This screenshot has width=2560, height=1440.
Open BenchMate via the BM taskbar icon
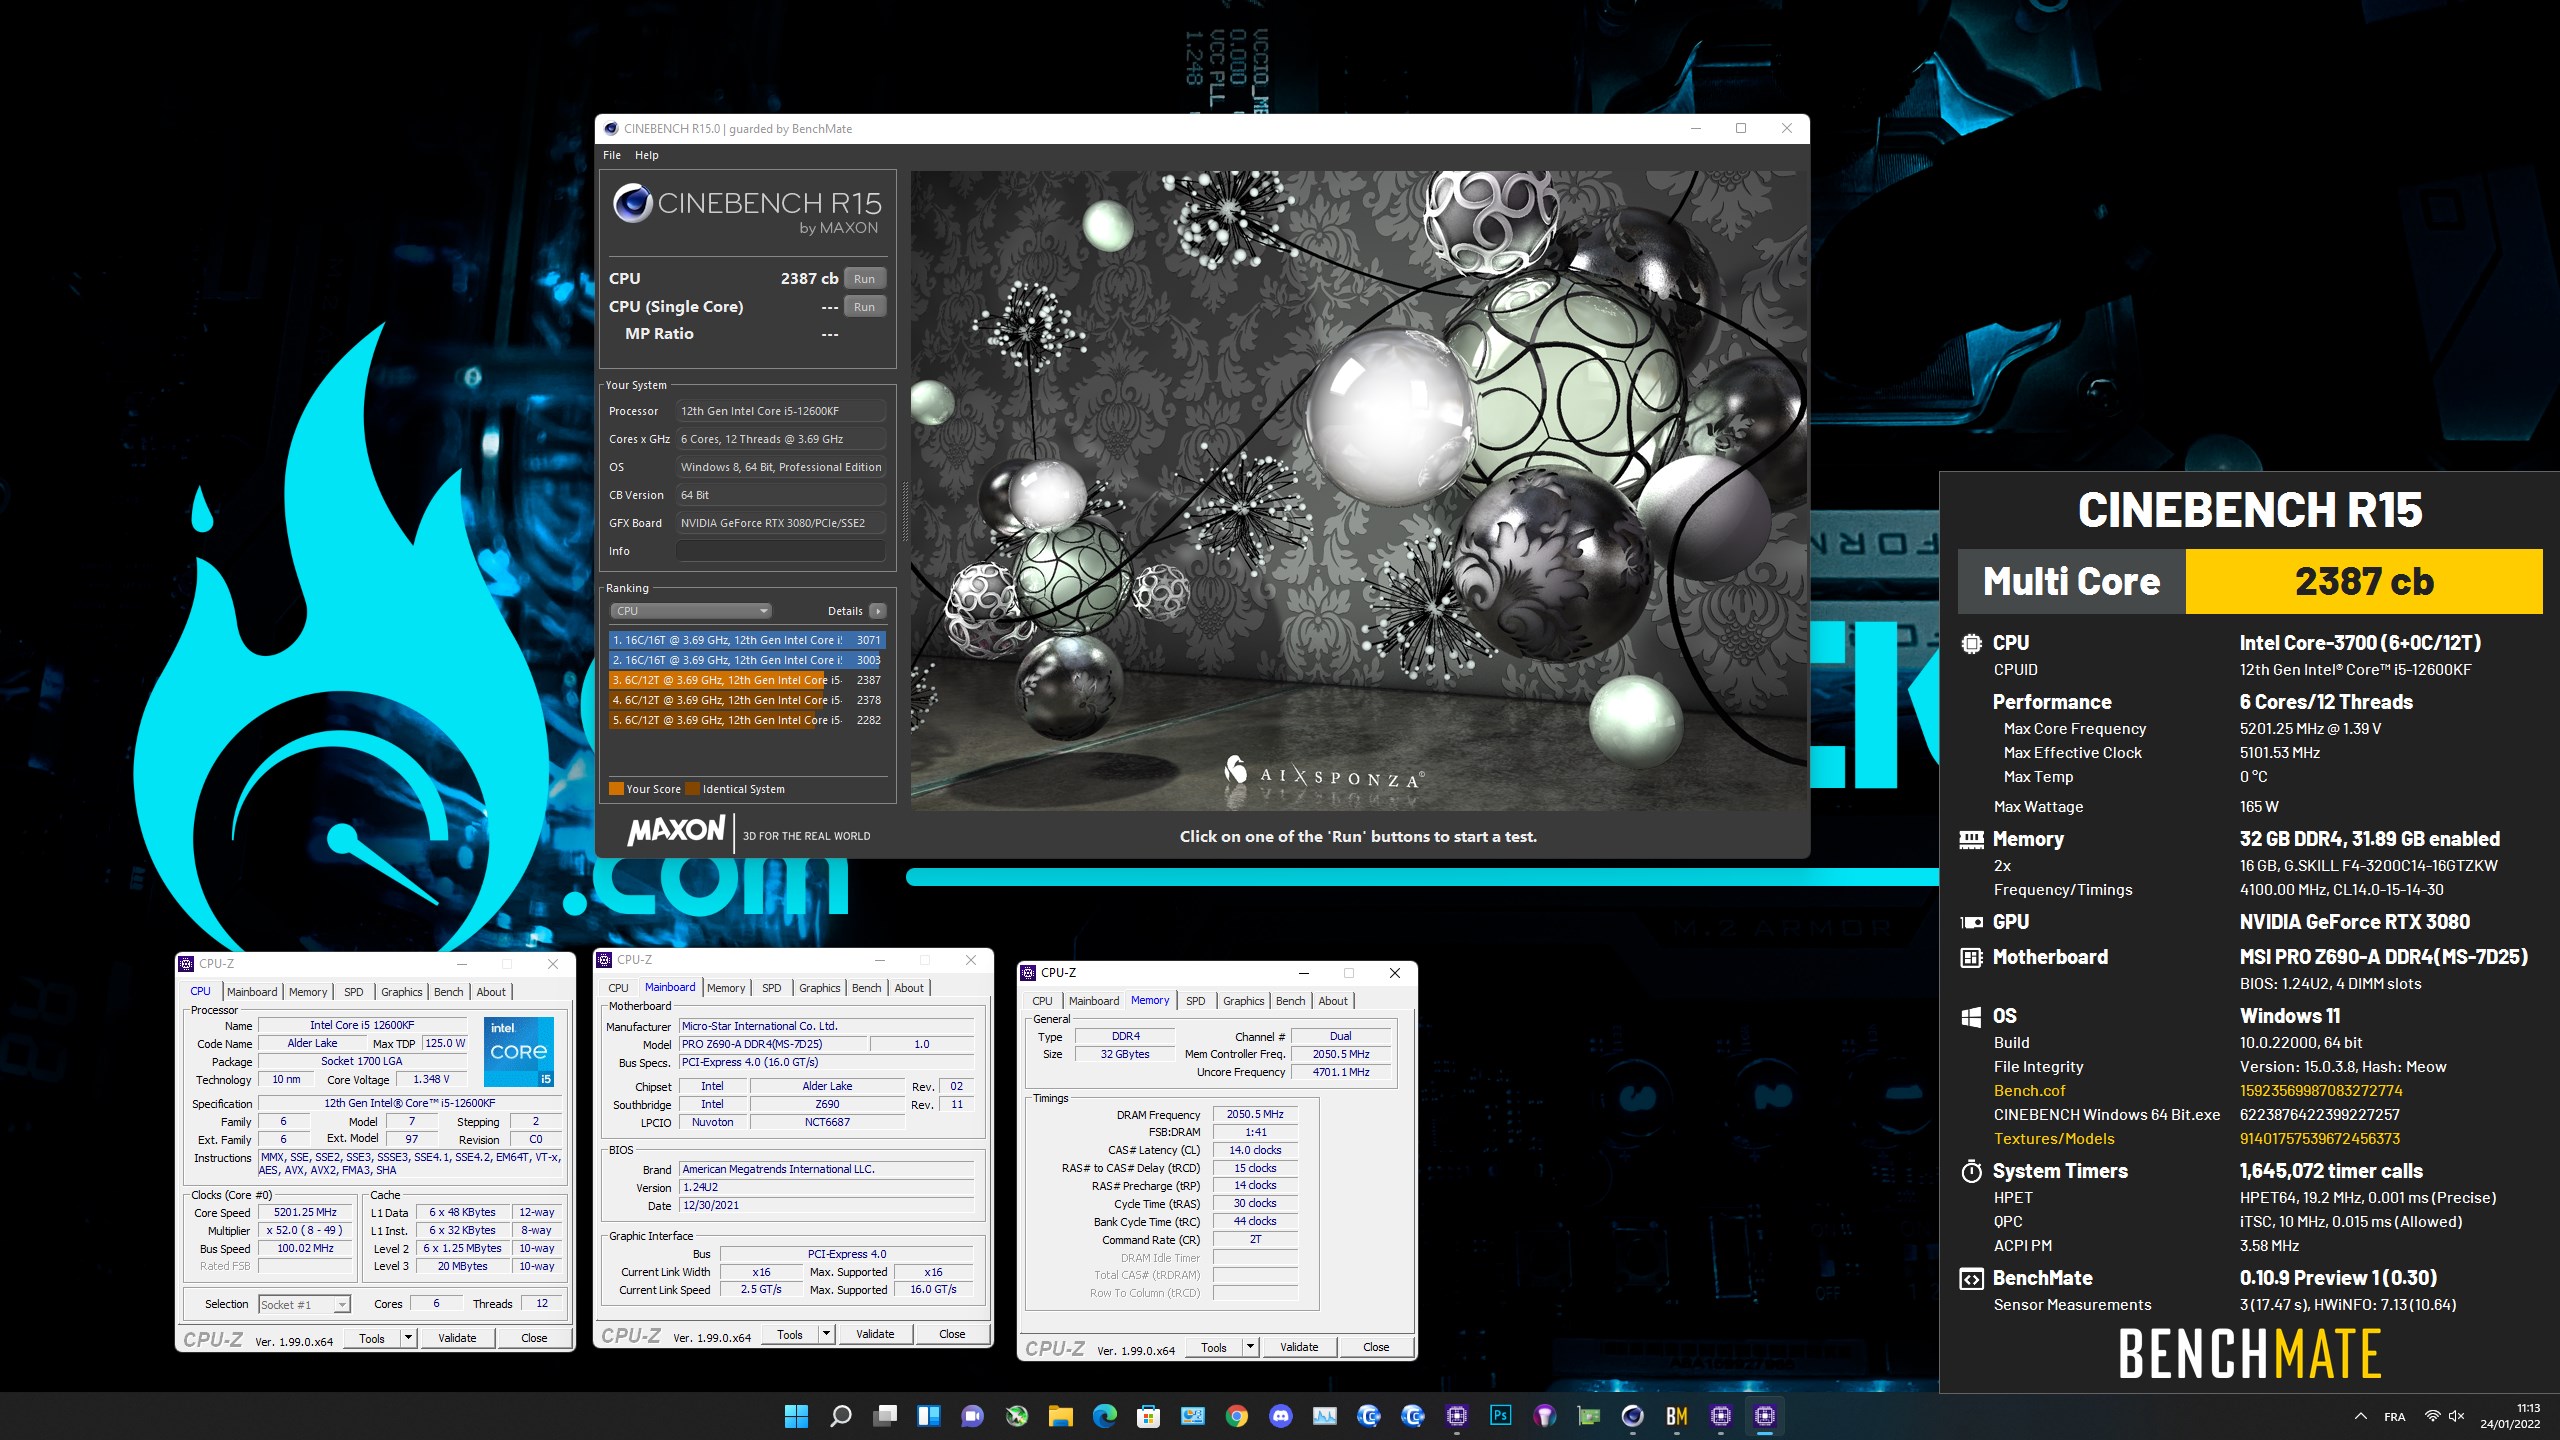point(1677,1416)
